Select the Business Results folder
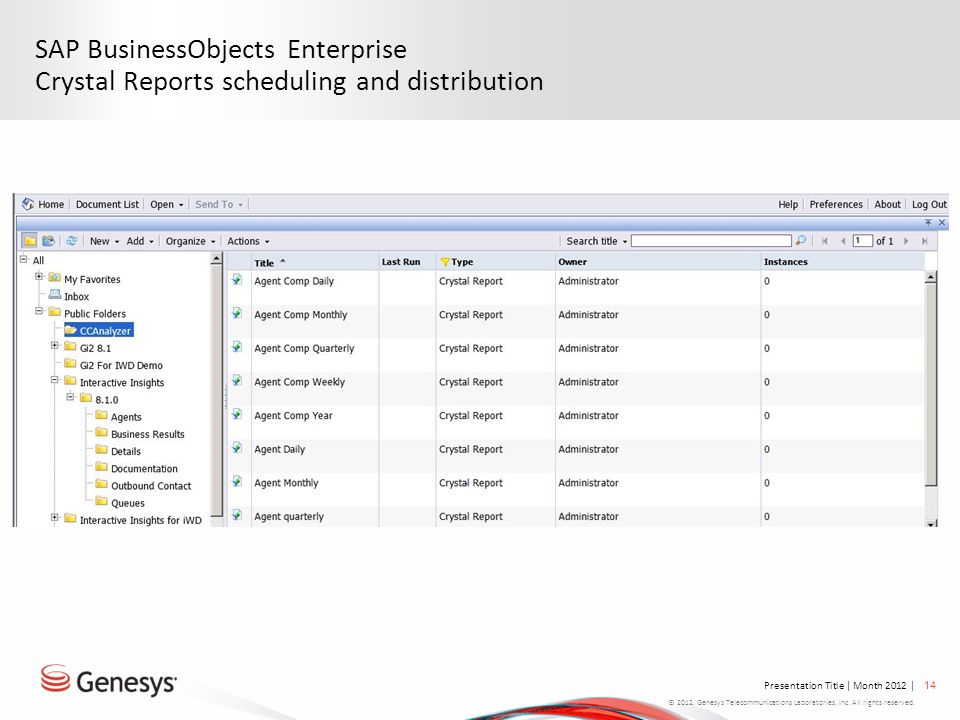960x720 pixels. pyautogui.click(x=148, y=434)
